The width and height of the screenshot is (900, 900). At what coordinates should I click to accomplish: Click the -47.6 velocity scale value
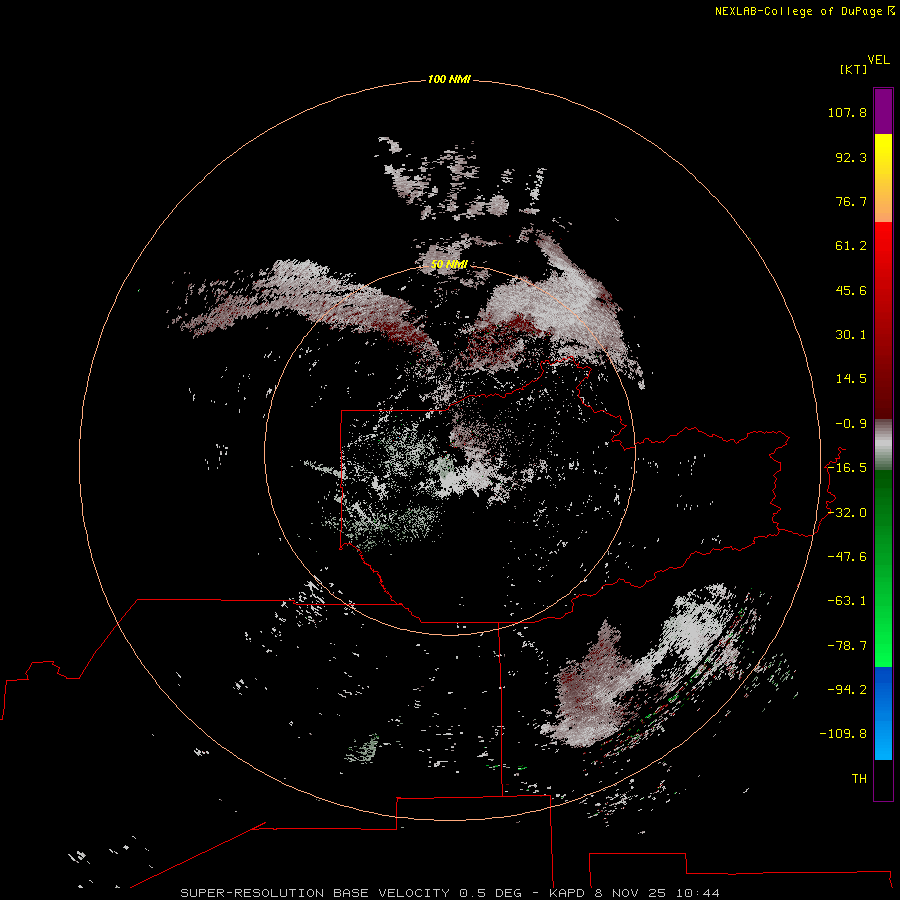(x=847, y=557)
